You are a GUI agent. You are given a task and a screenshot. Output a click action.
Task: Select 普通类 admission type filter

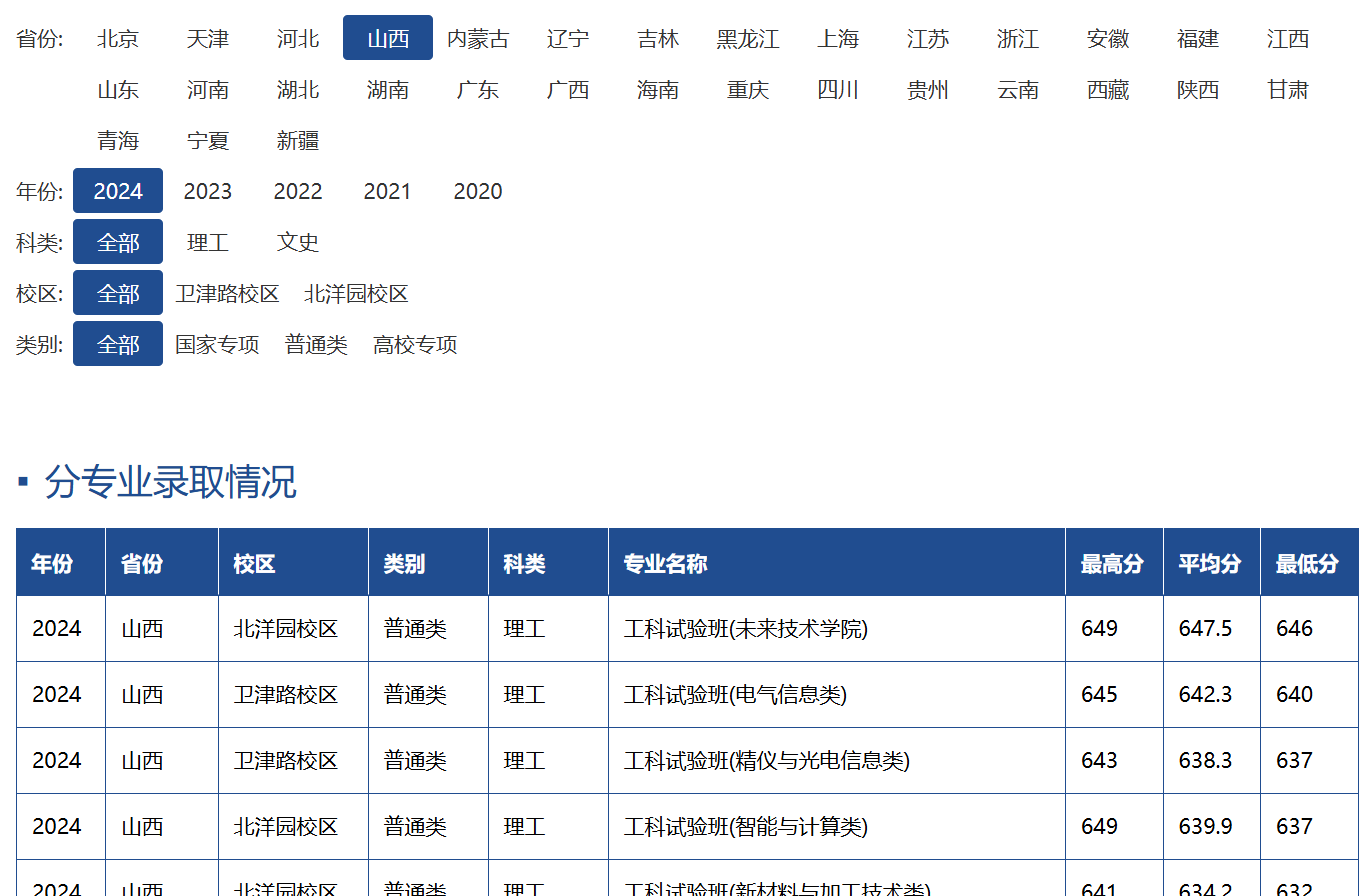coord(316,345)
